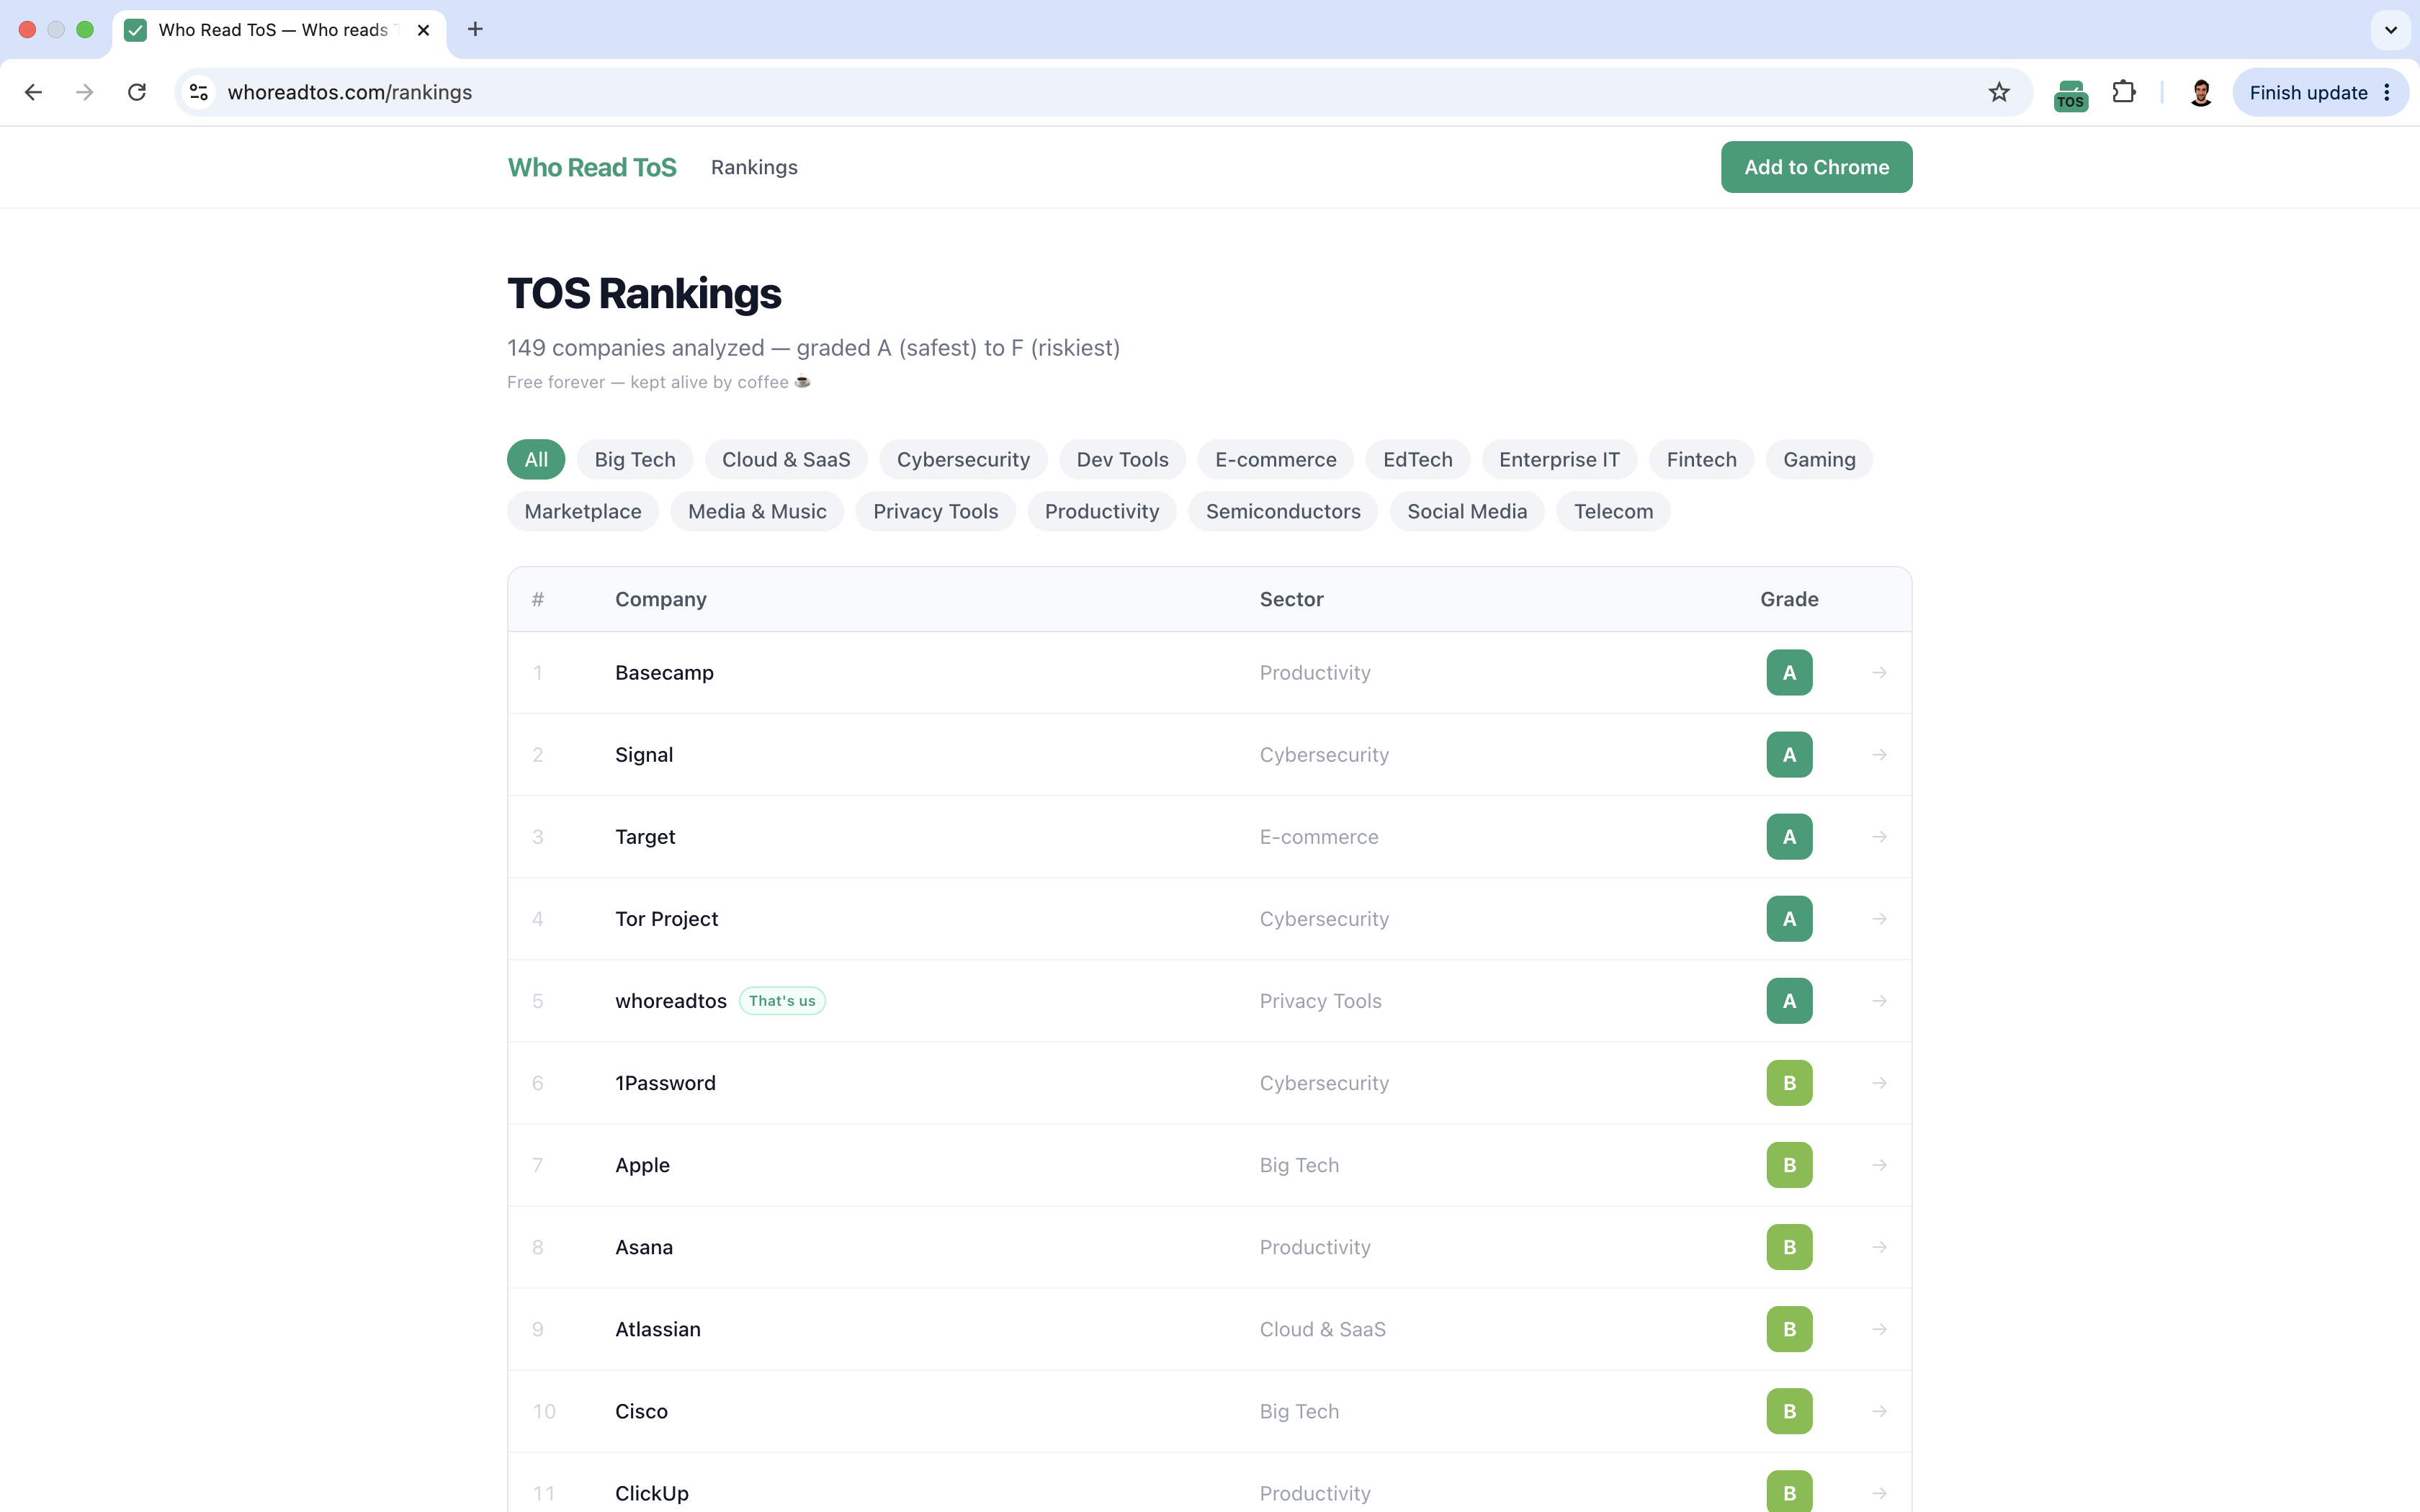2420x1512 pixels.
Task: Filter by Telecom sector
Action: (x=1613, y=511)
